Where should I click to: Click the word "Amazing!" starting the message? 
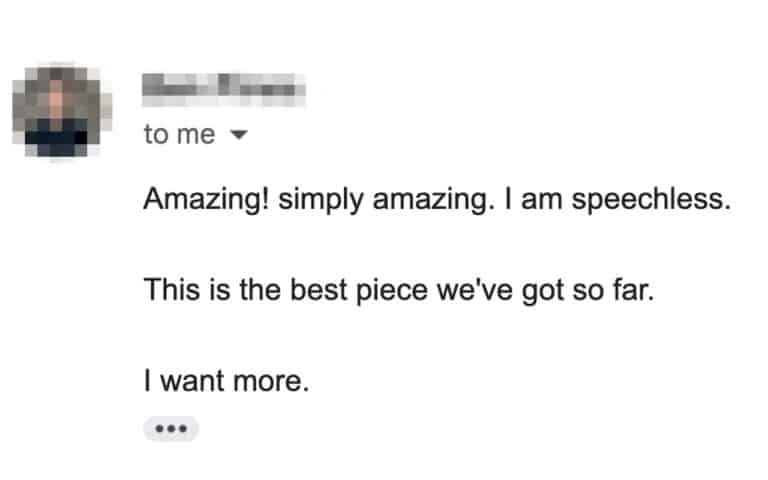click(206, 198)
